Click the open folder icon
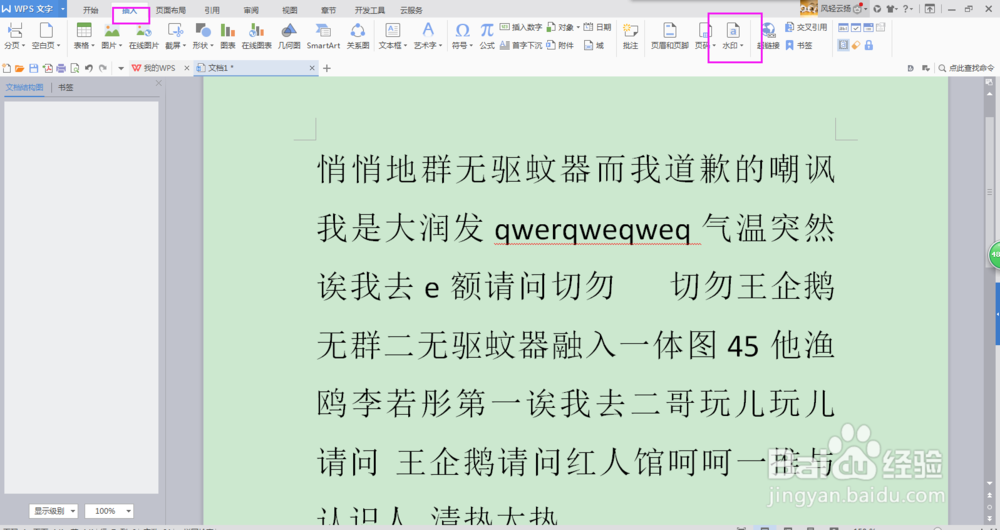The width and height of the screenshot is (1000, 530). coord(20,68)
